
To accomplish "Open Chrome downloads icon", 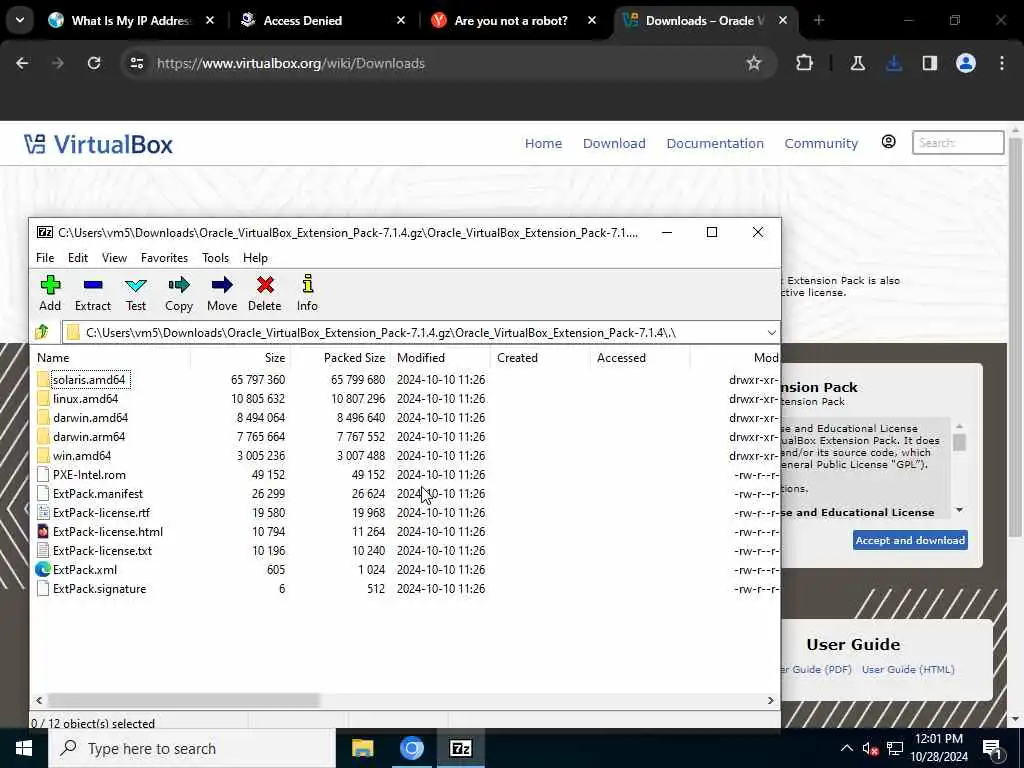I will point(893,63).
